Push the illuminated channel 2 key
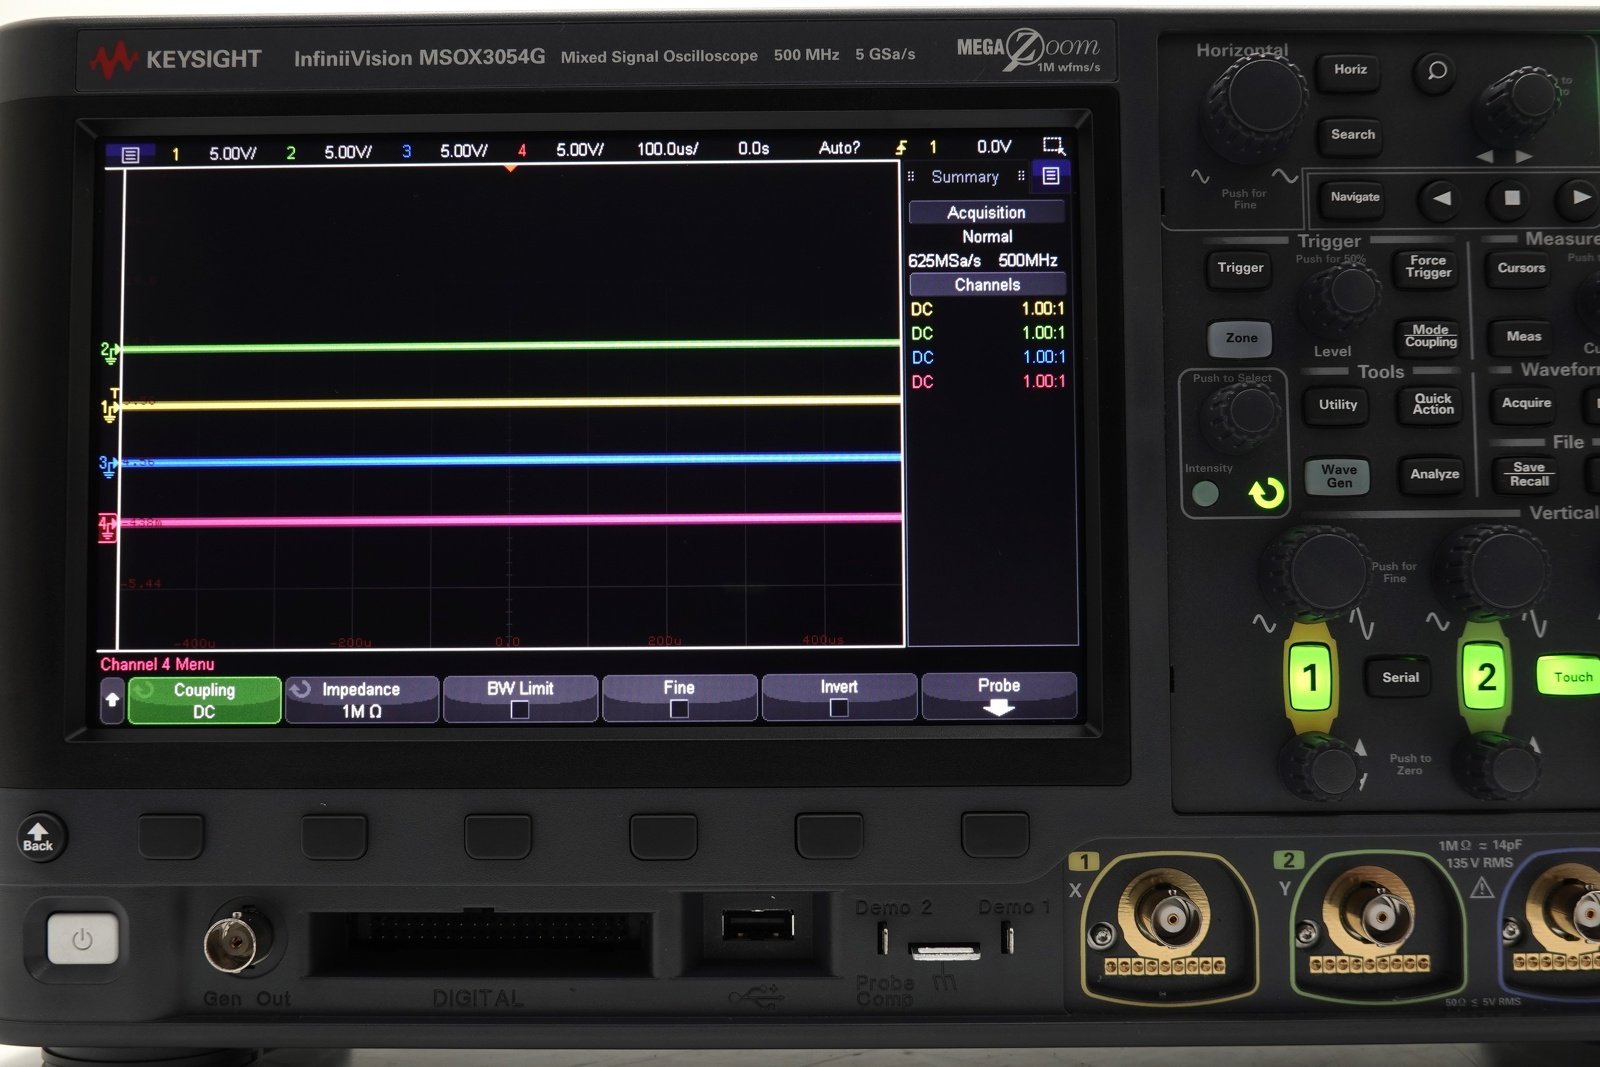Screen dimensions: 1600x1067 tap(1485, 677)
